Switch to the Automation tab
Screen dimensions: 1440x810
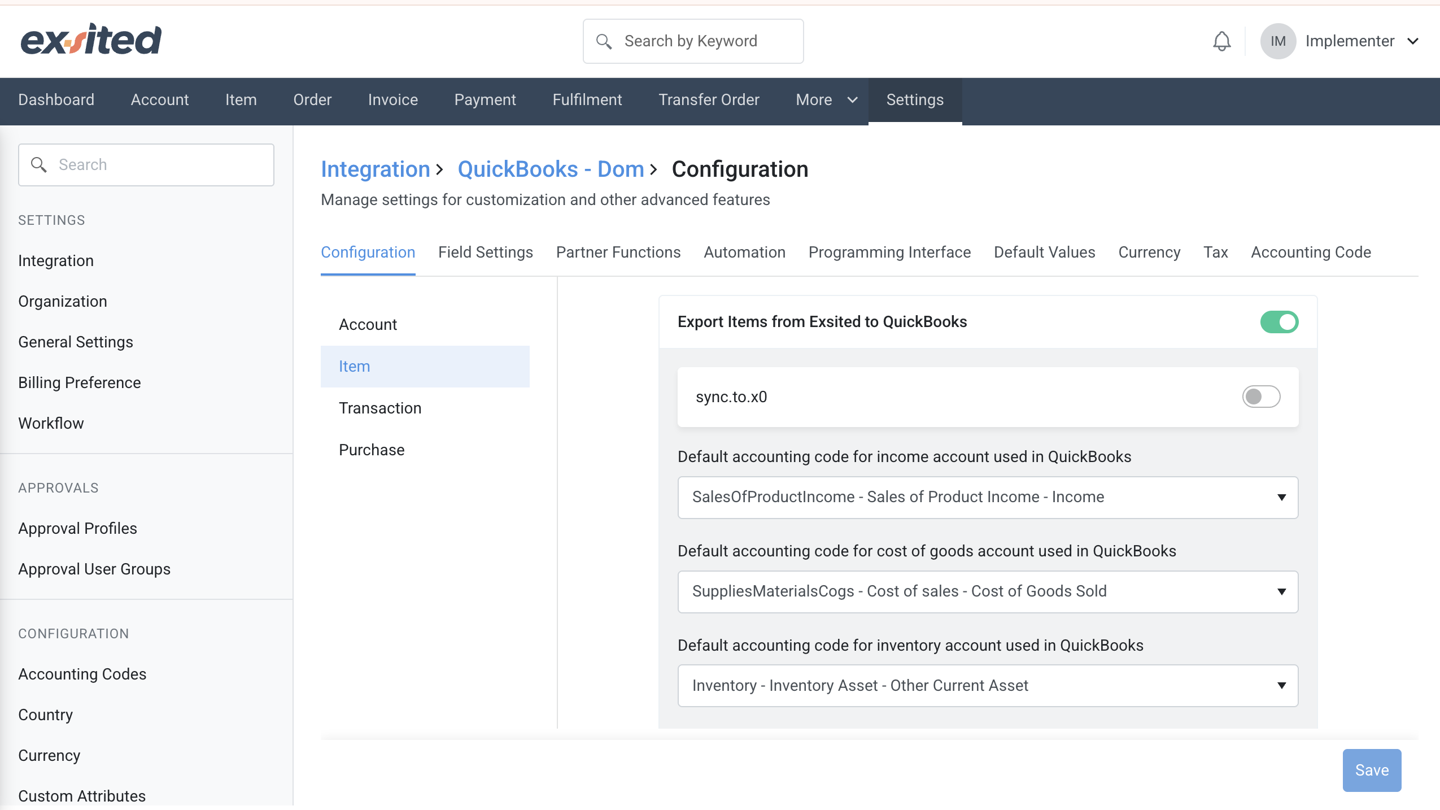coord(745,252)
